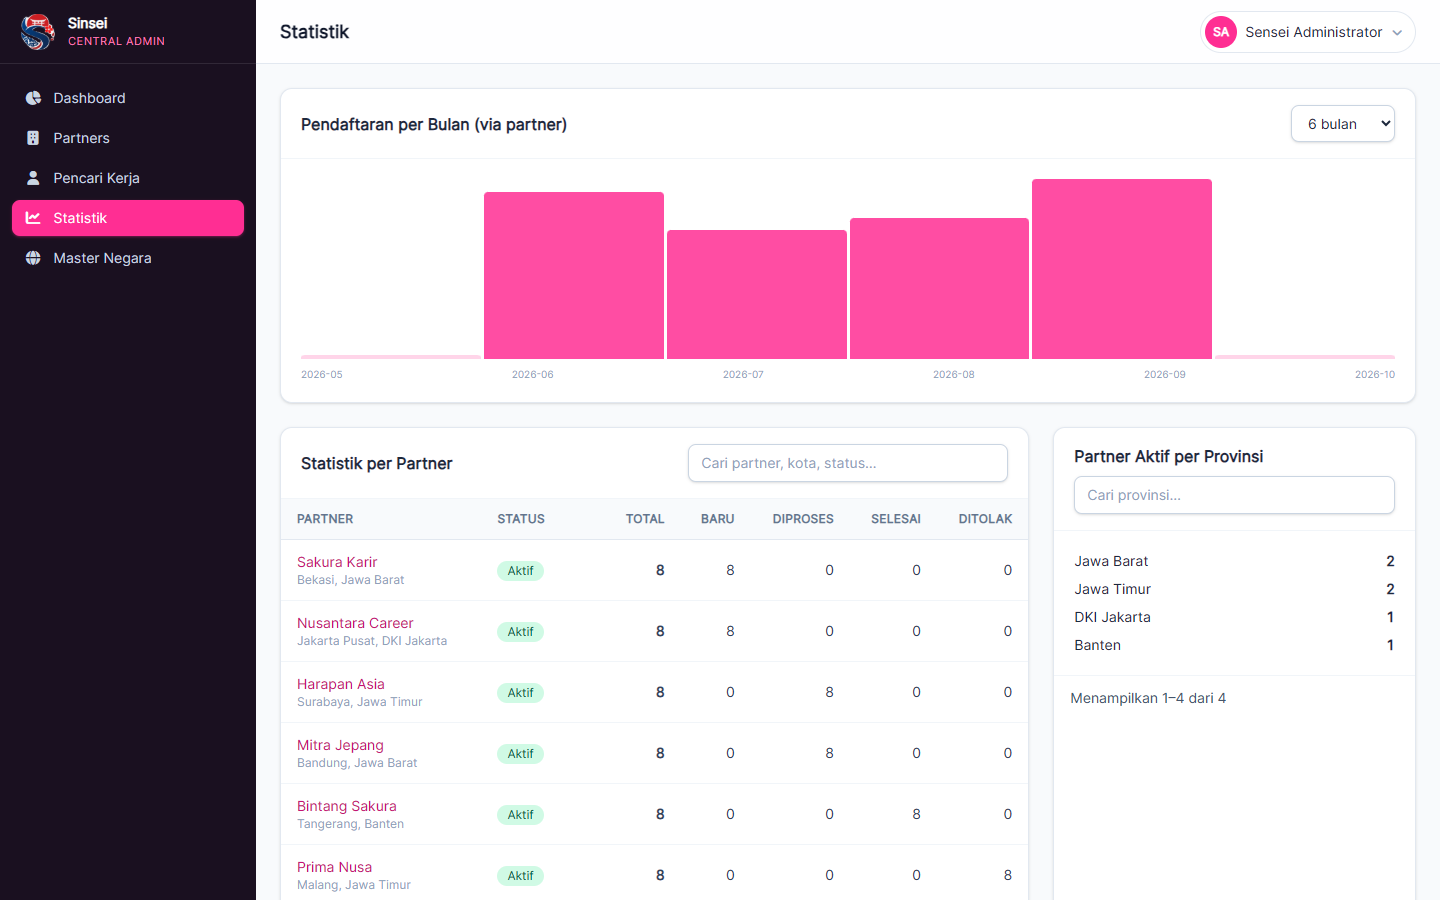Expand the Sensei Administrator account menu
The image size is (1440, 900).
1308,32
